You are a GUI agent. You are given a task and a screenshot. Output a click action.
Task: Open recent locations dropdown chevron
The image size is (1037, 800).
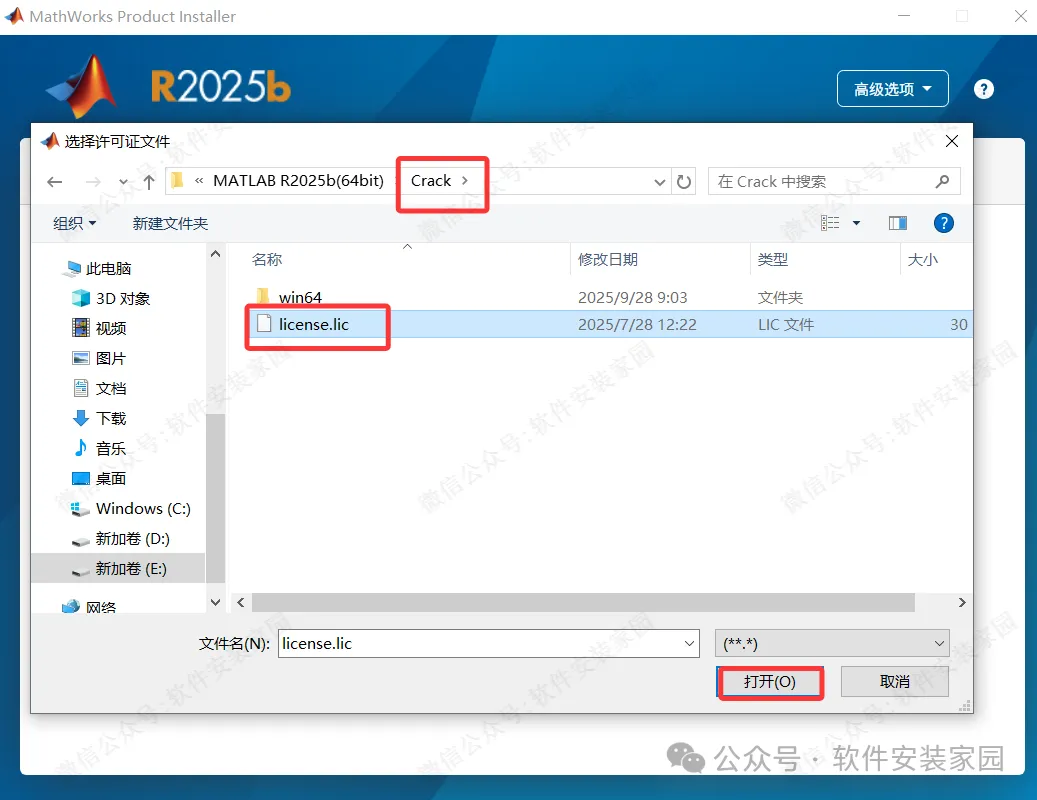pos(123,182)
